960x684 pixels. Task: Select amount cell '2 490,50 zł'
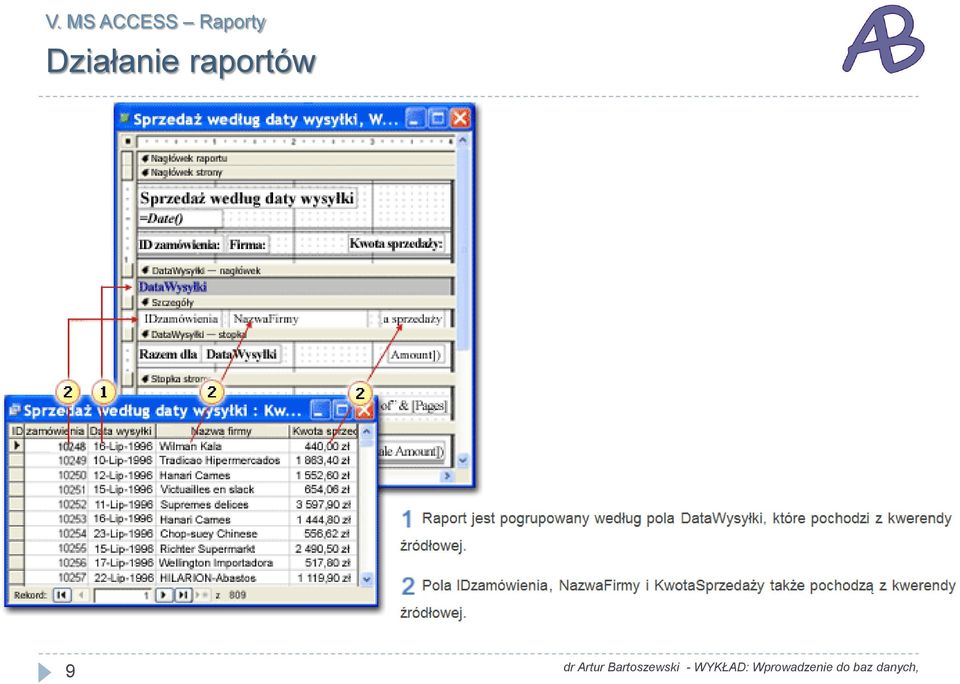click(x=323, y=549)
